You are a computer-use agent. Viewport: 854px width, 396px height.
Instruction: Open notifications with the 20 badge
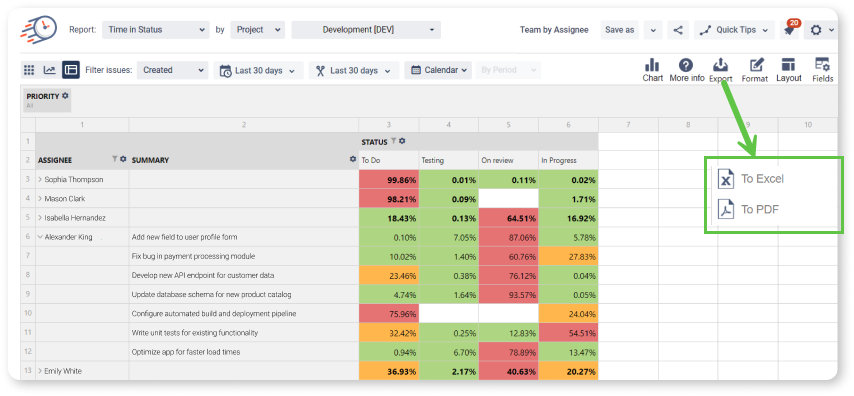click(789, 29)
